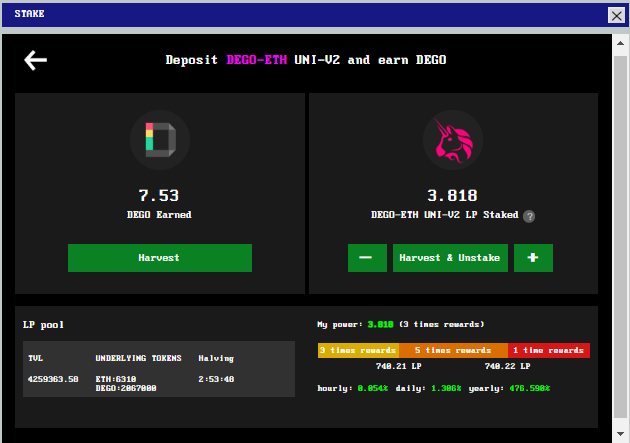Click the halving countdown 2:53:40
630x443 pixels.
point(216,379)
